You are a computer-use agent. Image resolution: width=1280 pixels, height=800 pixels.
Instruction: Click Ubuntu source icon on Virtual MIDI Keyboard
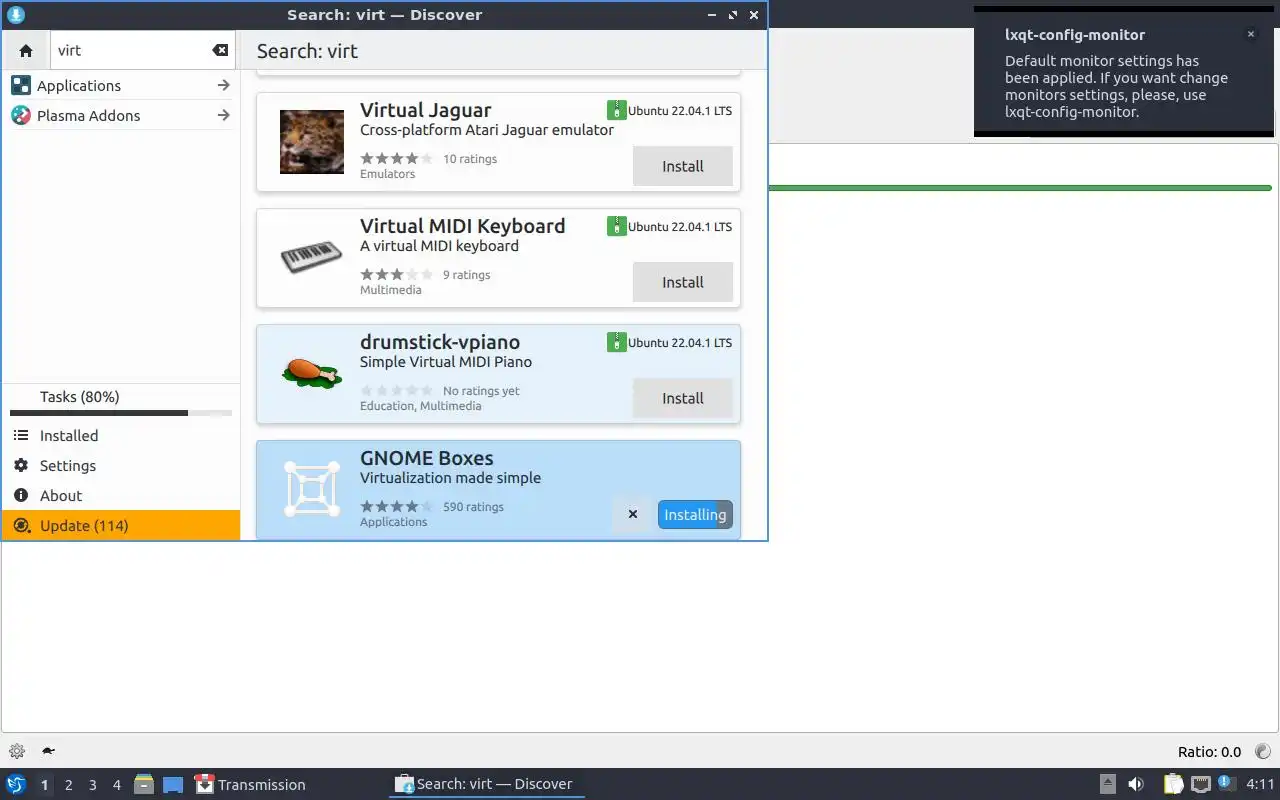616,226
